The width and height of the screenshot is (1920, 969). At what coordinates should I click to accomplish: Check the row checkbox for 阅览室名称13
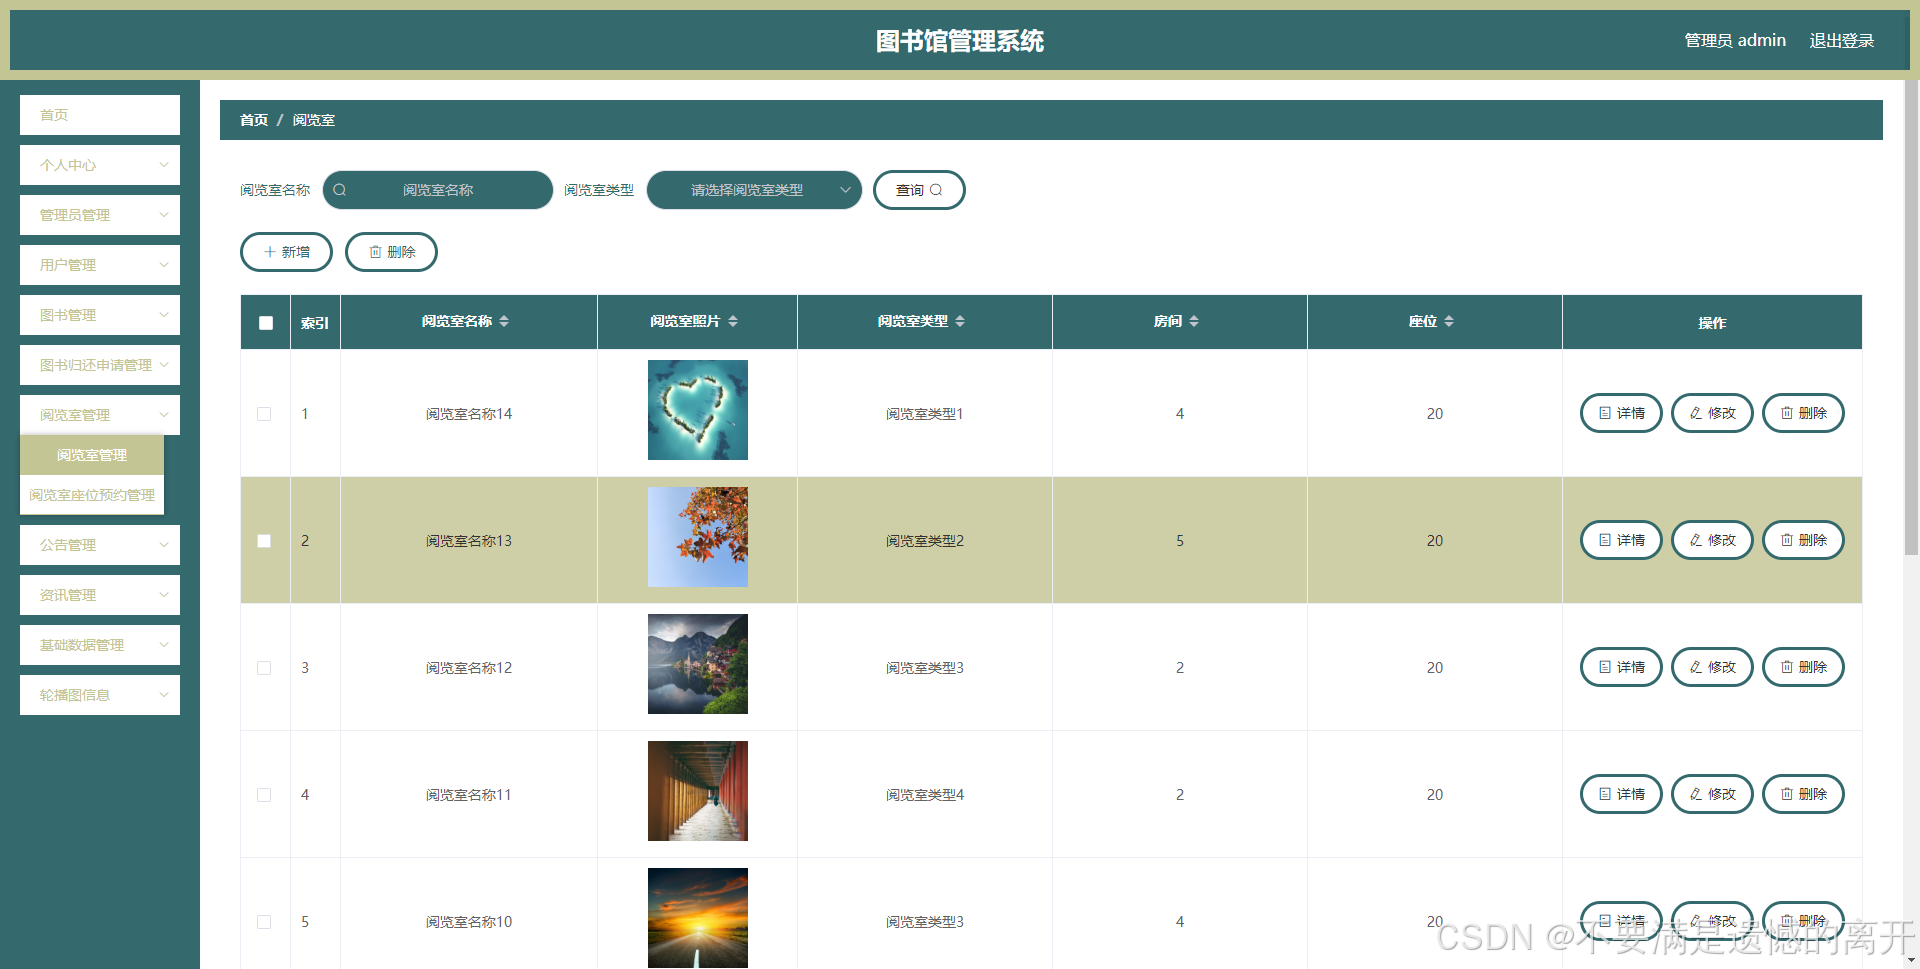[x=264, y=540]
